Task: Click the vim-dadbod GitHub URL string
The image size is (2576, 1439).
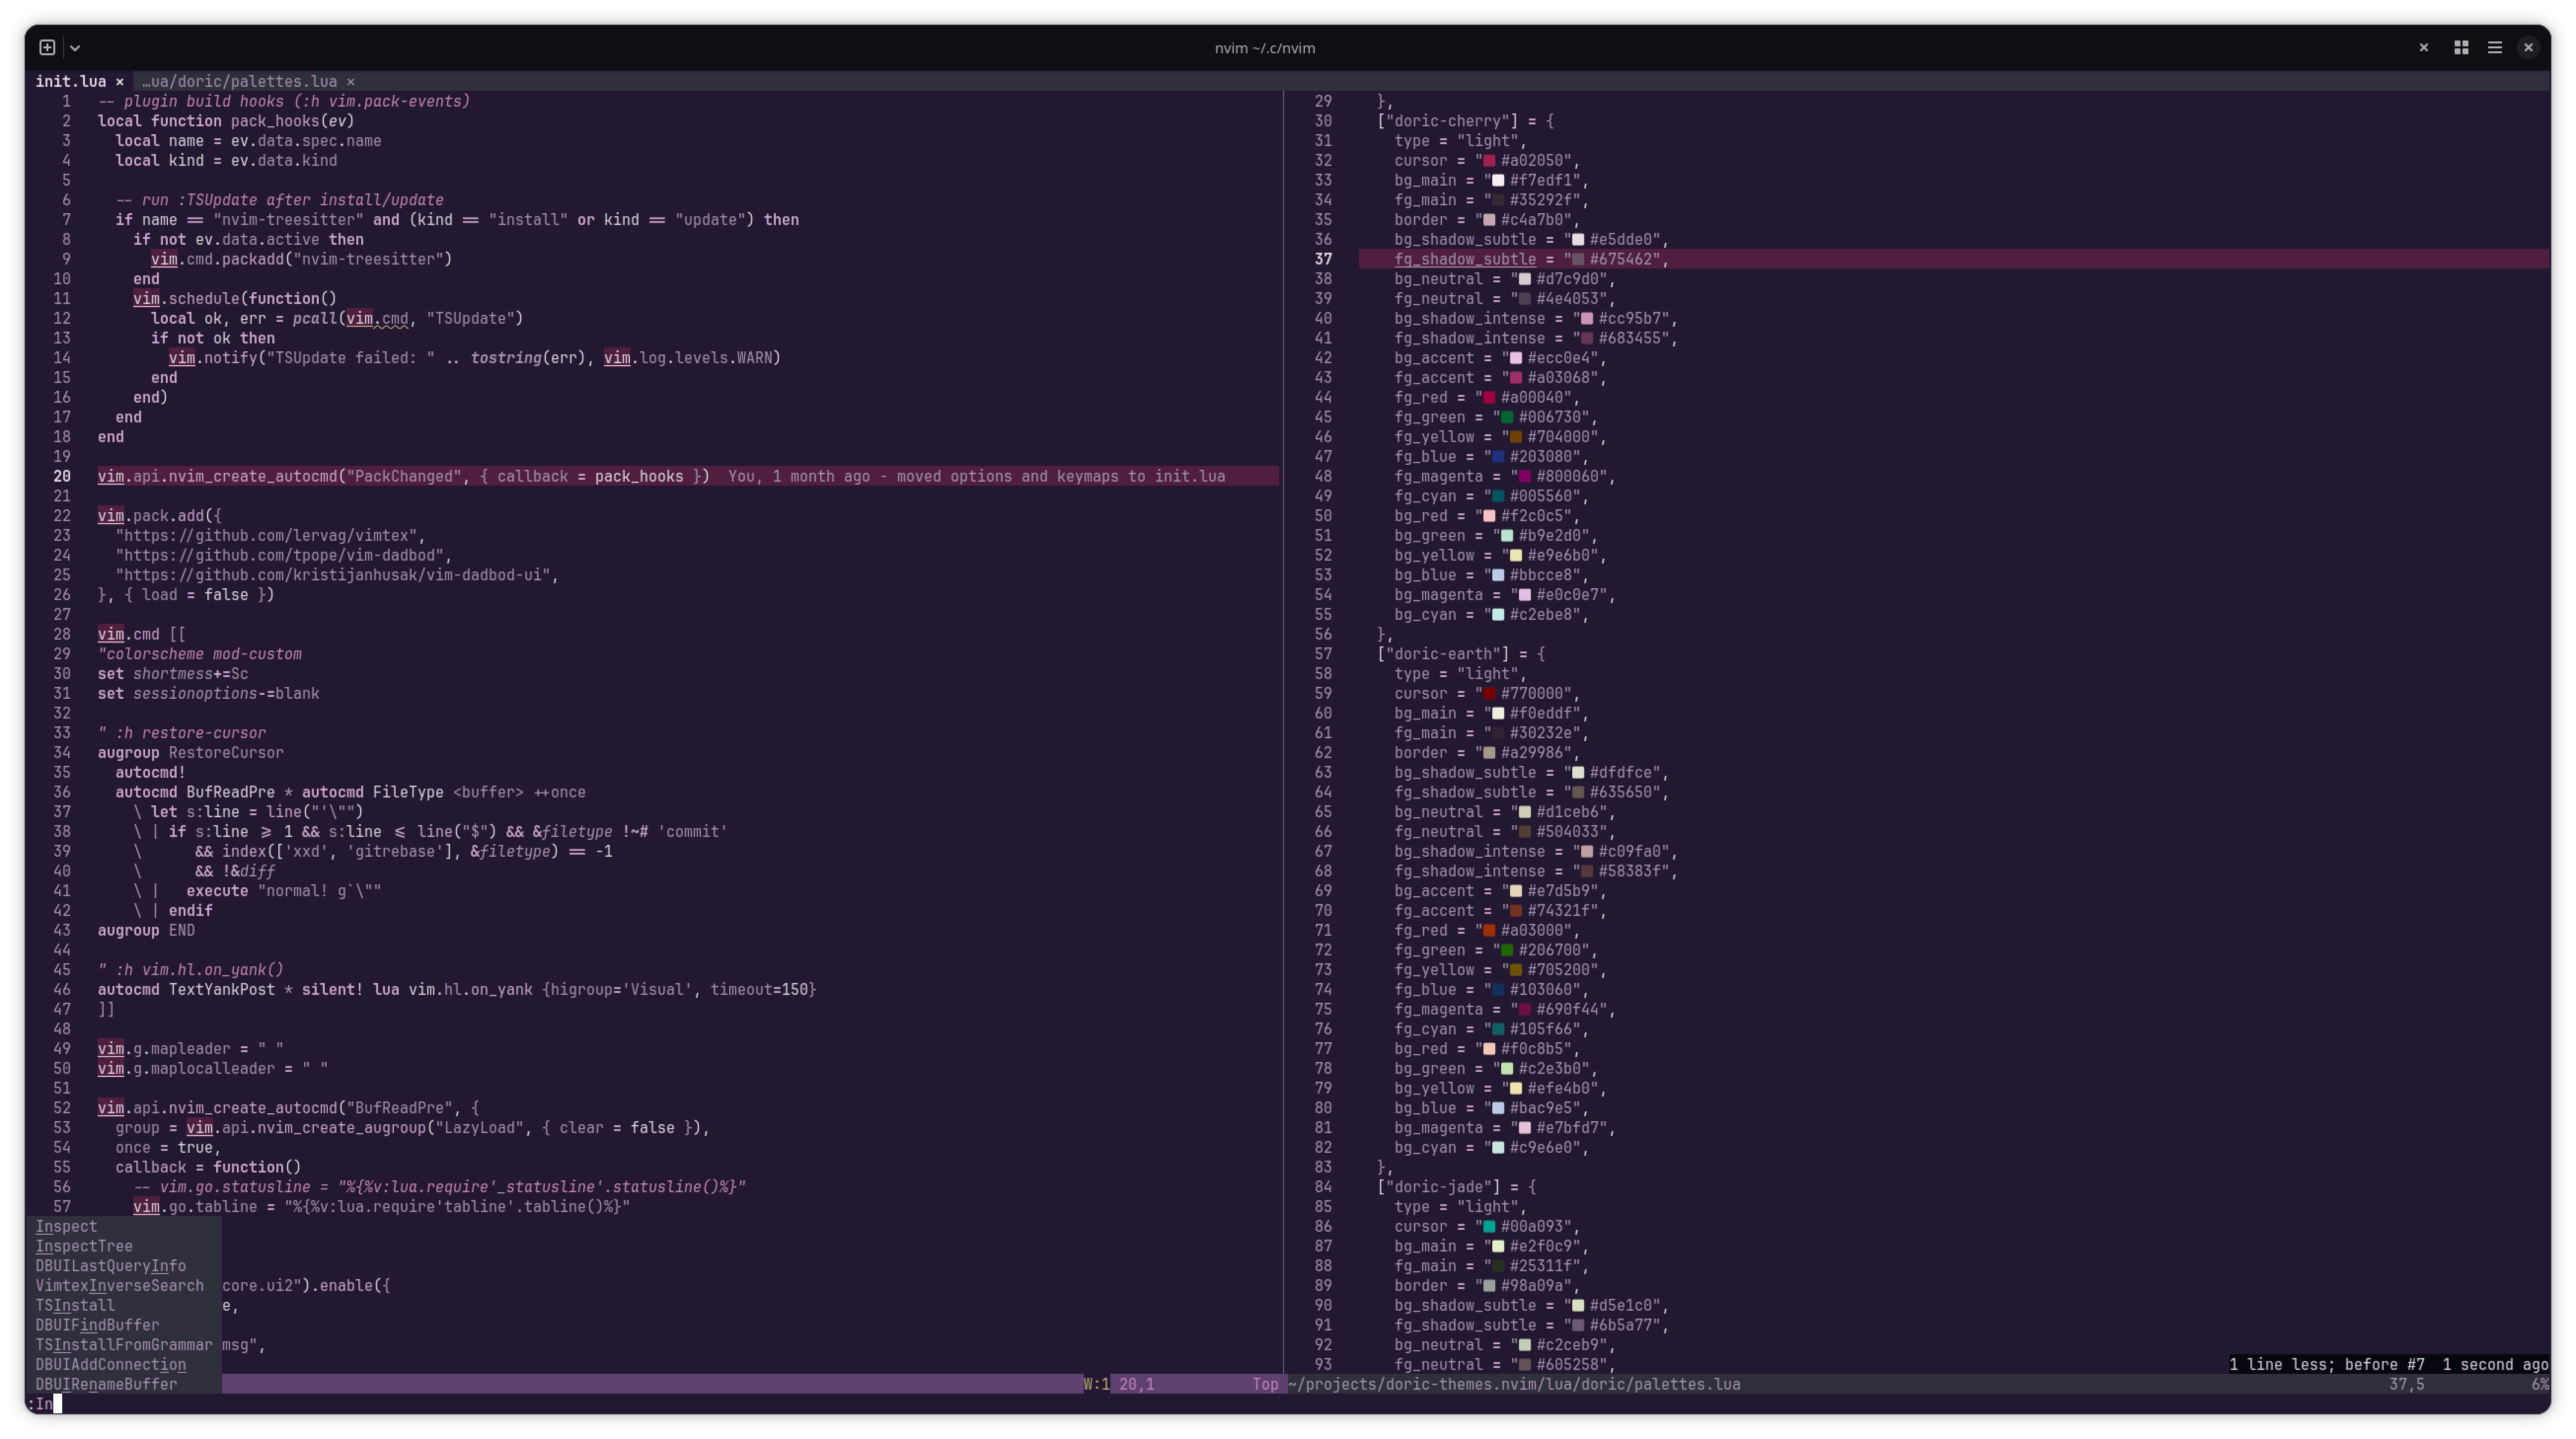Action: point(283,555)
